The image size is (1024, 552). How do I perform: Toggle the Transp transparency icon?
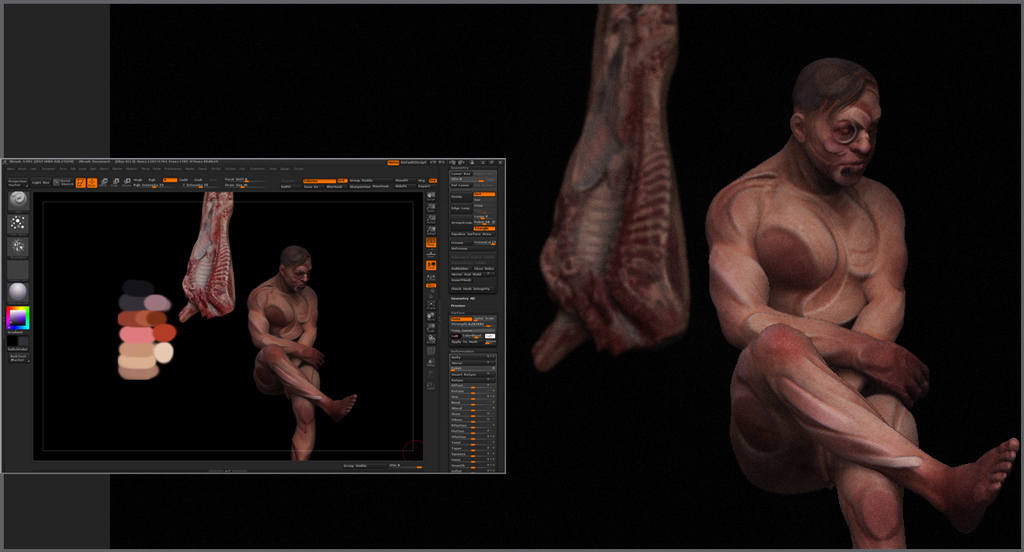coord(431,362)
